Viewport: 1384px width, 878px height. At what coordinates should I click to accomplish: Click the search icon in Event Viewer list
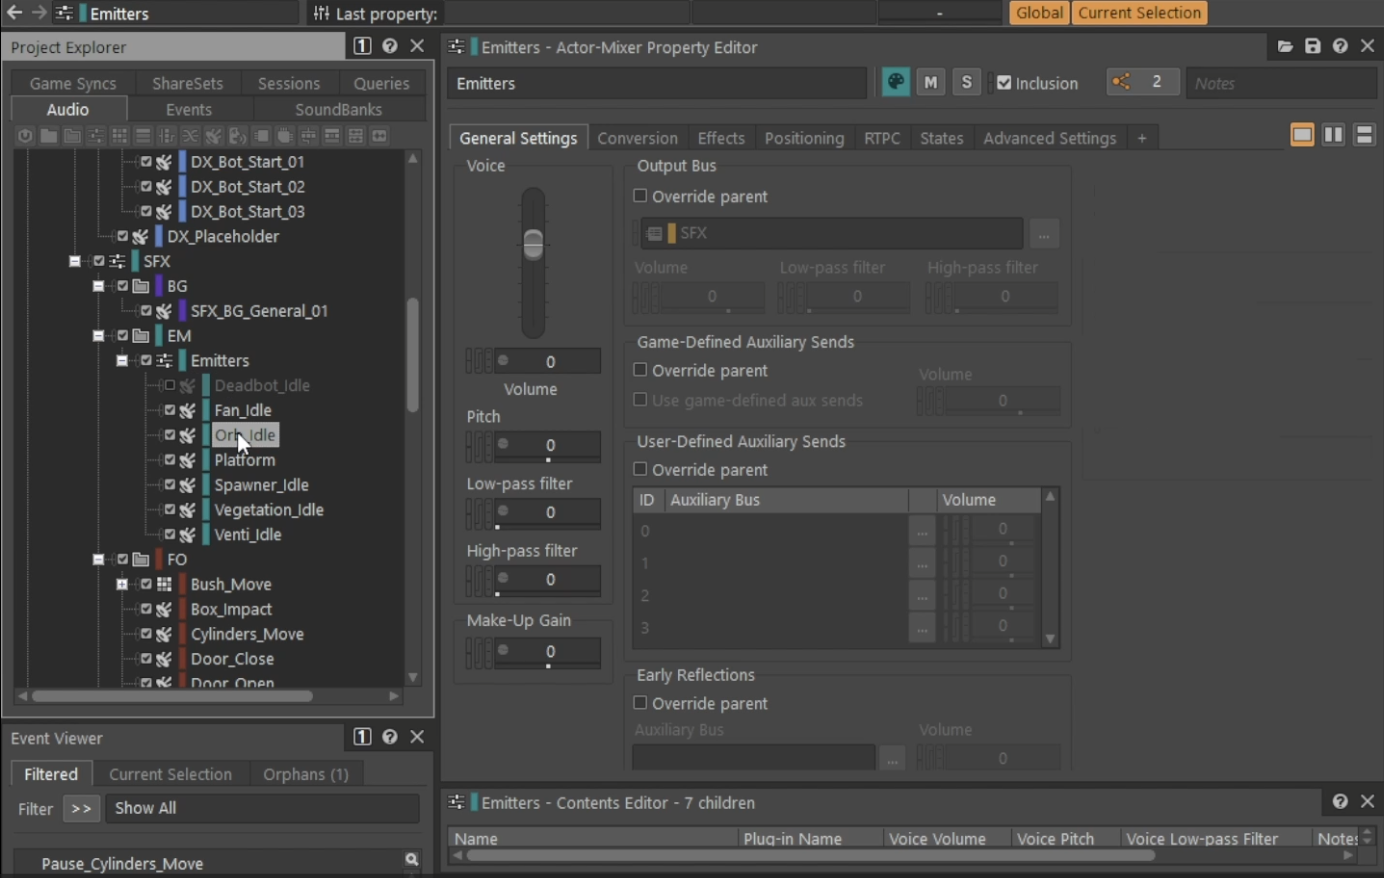pyautogui.click(x=411, y=860)
